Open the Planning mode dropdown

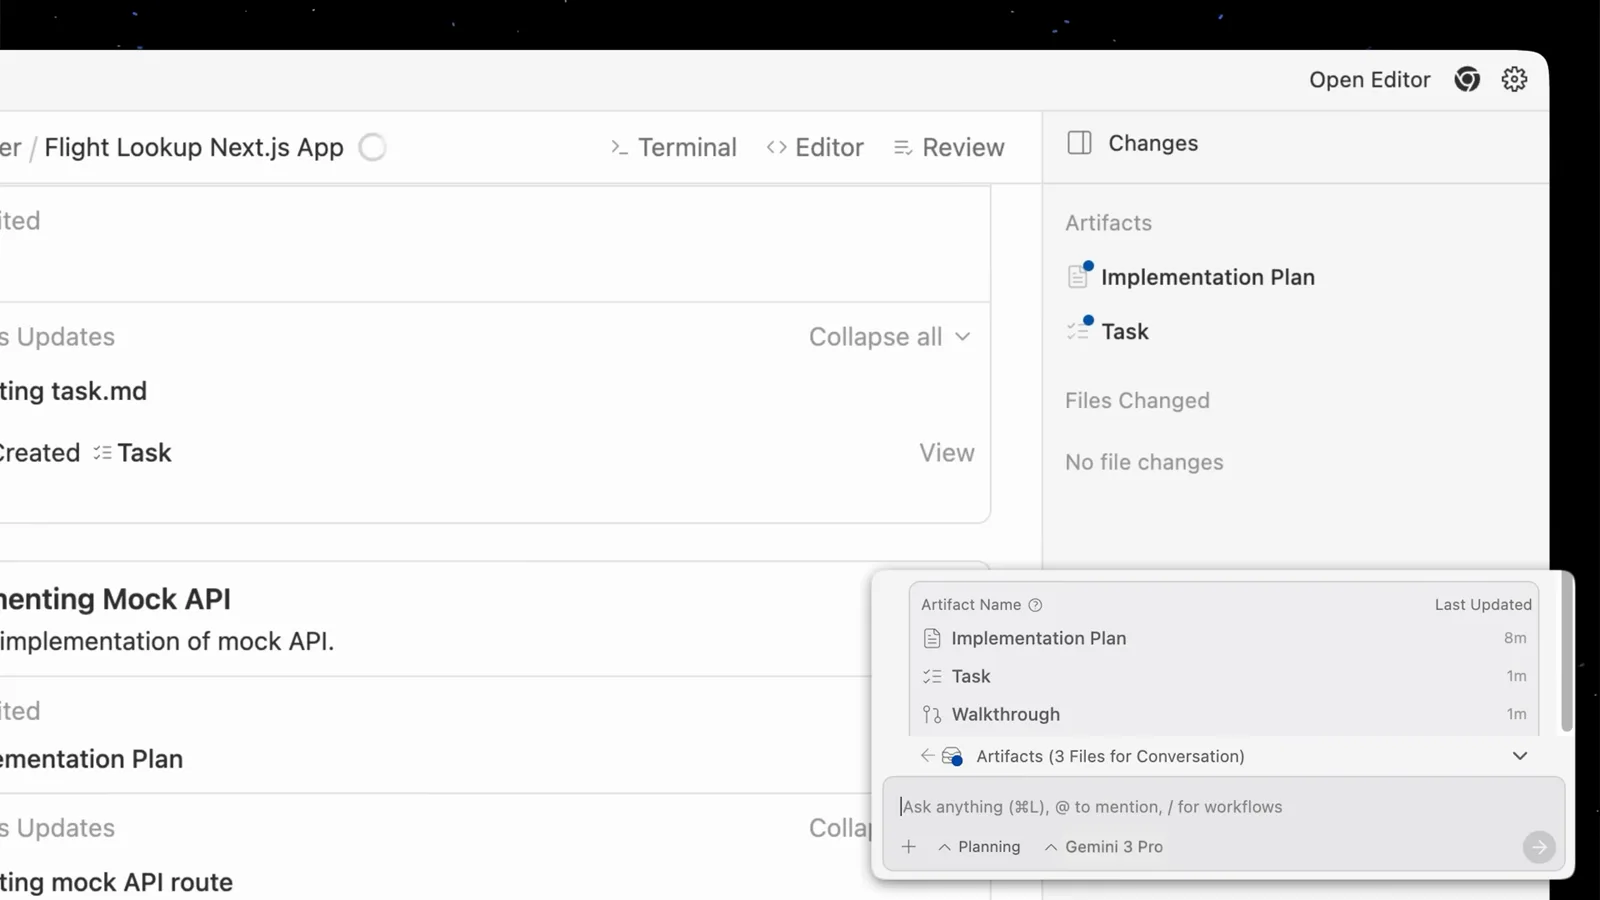(979, 847)
